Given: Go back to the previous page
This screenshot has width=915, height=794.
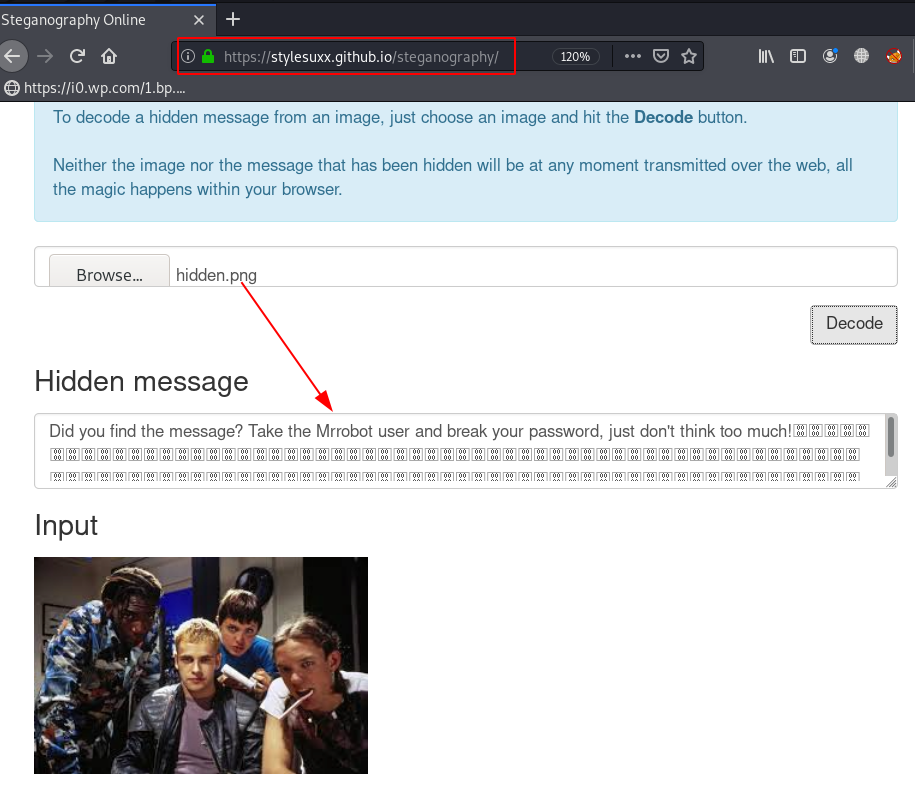Looking at the screenshot, I should point(12,57).
